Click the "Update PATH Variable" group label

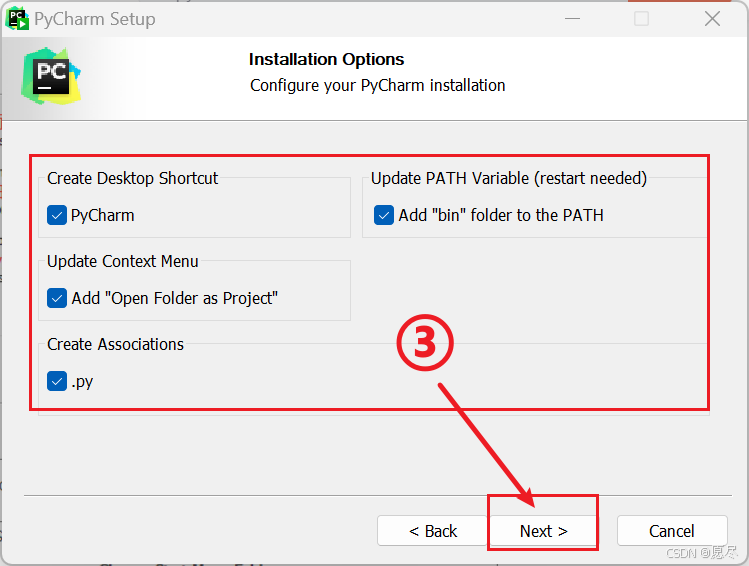click(509, 178)
